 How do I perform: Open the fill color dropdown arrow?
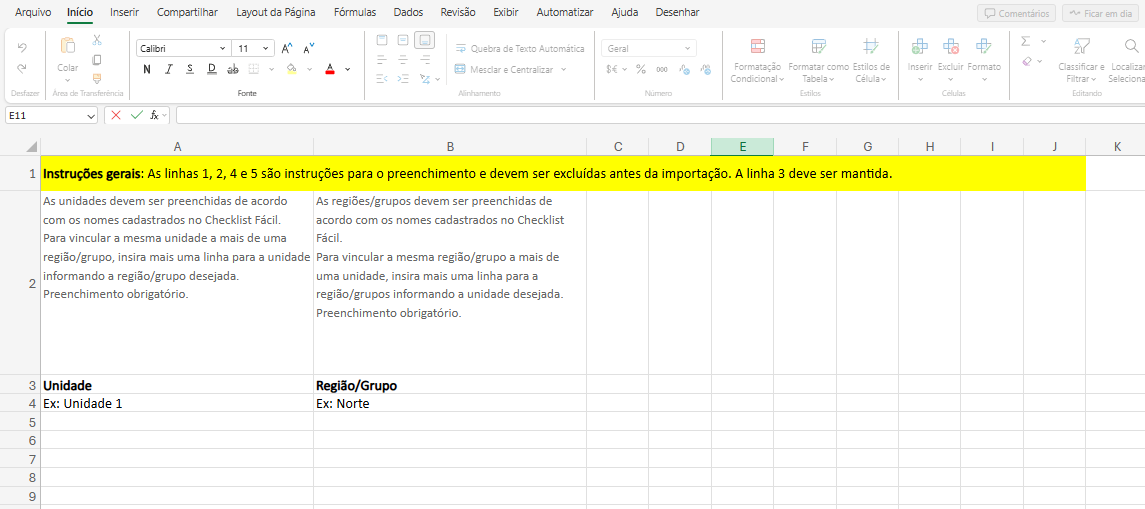(309, 69)
